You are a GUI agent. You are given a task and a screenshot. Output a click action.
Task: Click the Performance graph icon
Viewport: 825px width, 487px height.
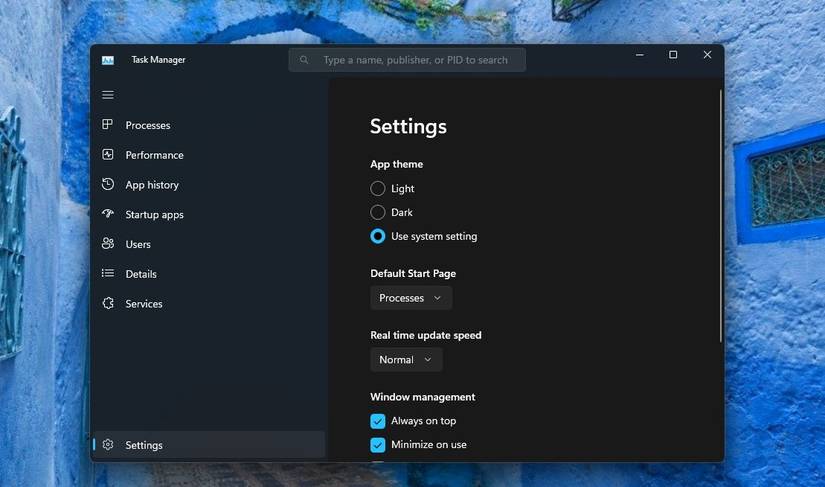[108, 155]
